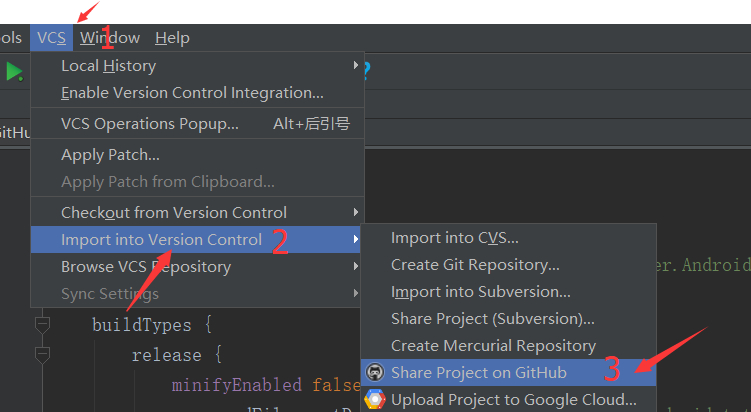This screenshot has height=412, width=751.
Task: Open VCS Operations Popup entry
Action: (150, 124)
